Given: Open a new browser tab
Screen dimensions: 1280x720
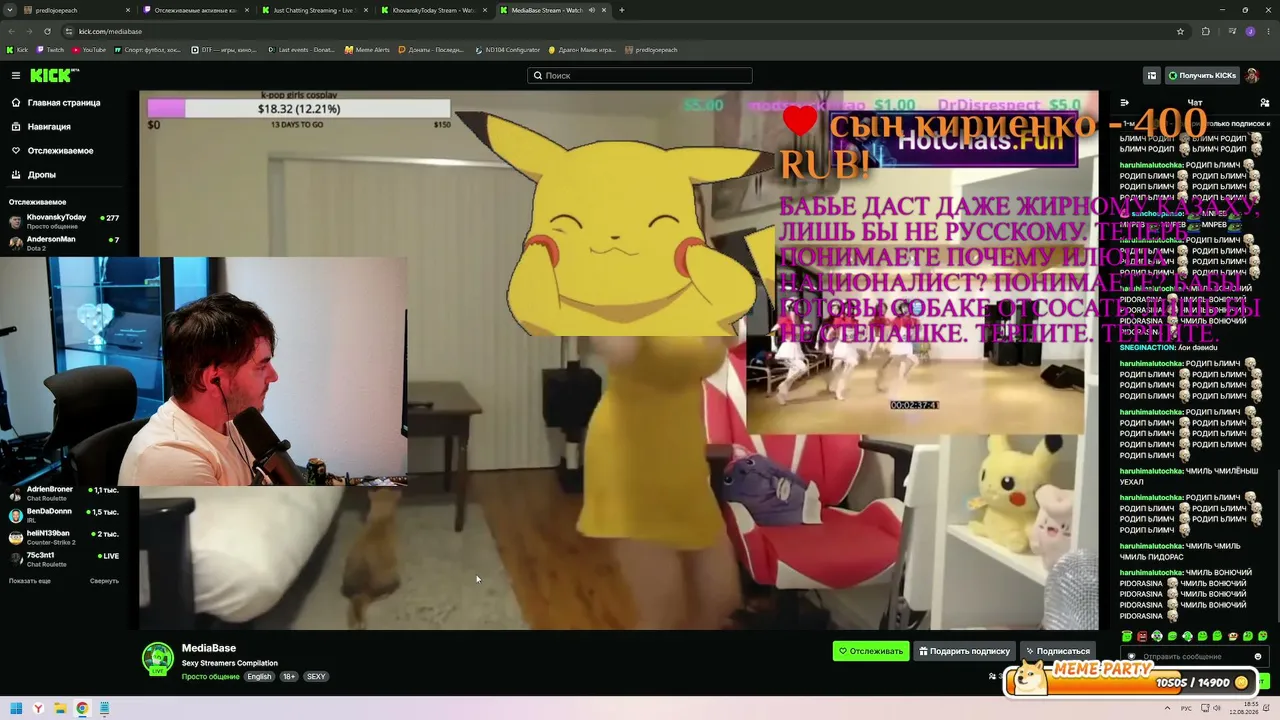Looking at the screenshot, I should coord(622,10).
